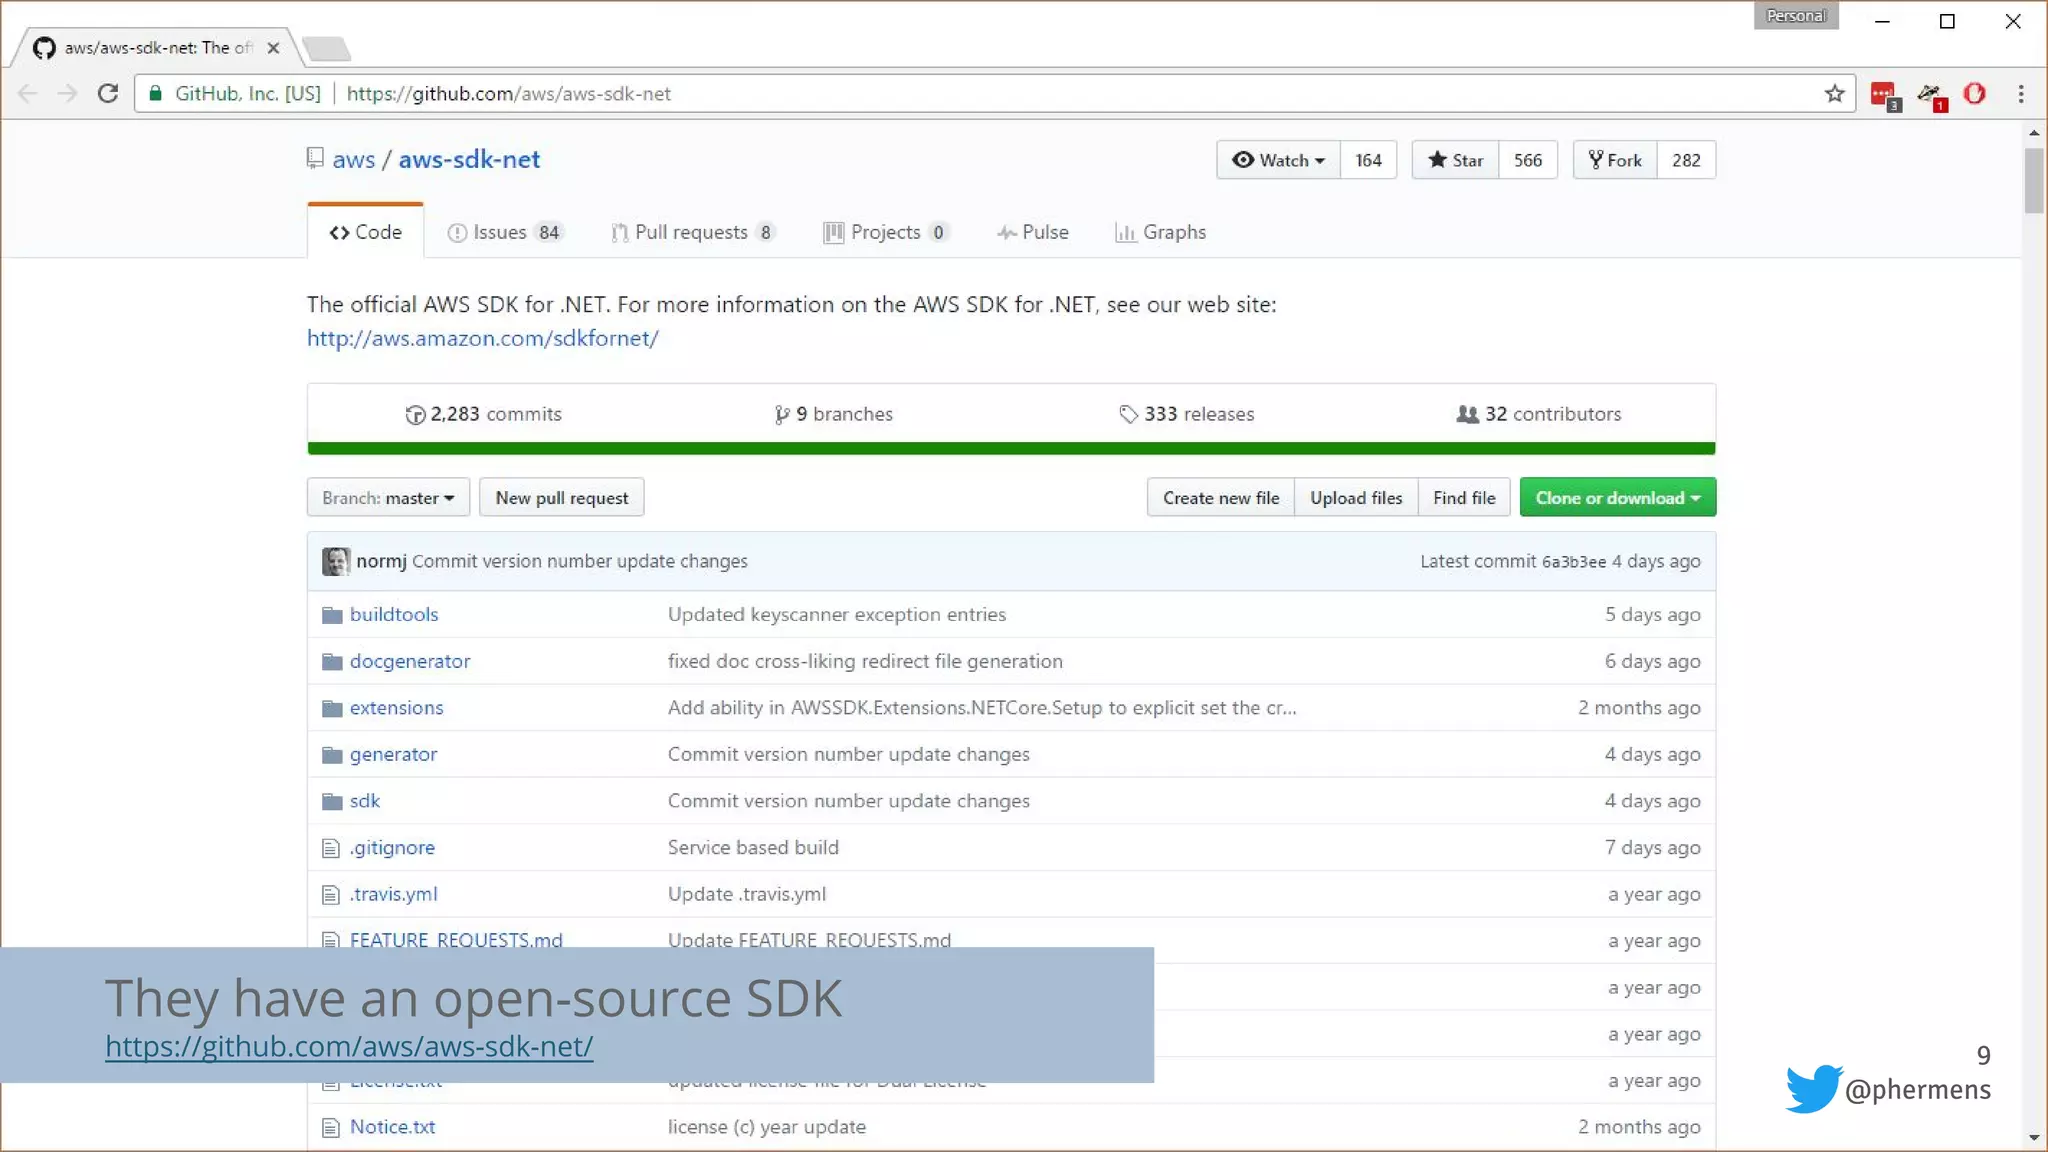This screenshot has height=1152, width=2048.
Task: Open the Issues tab
Action: (x=505, y=232)
